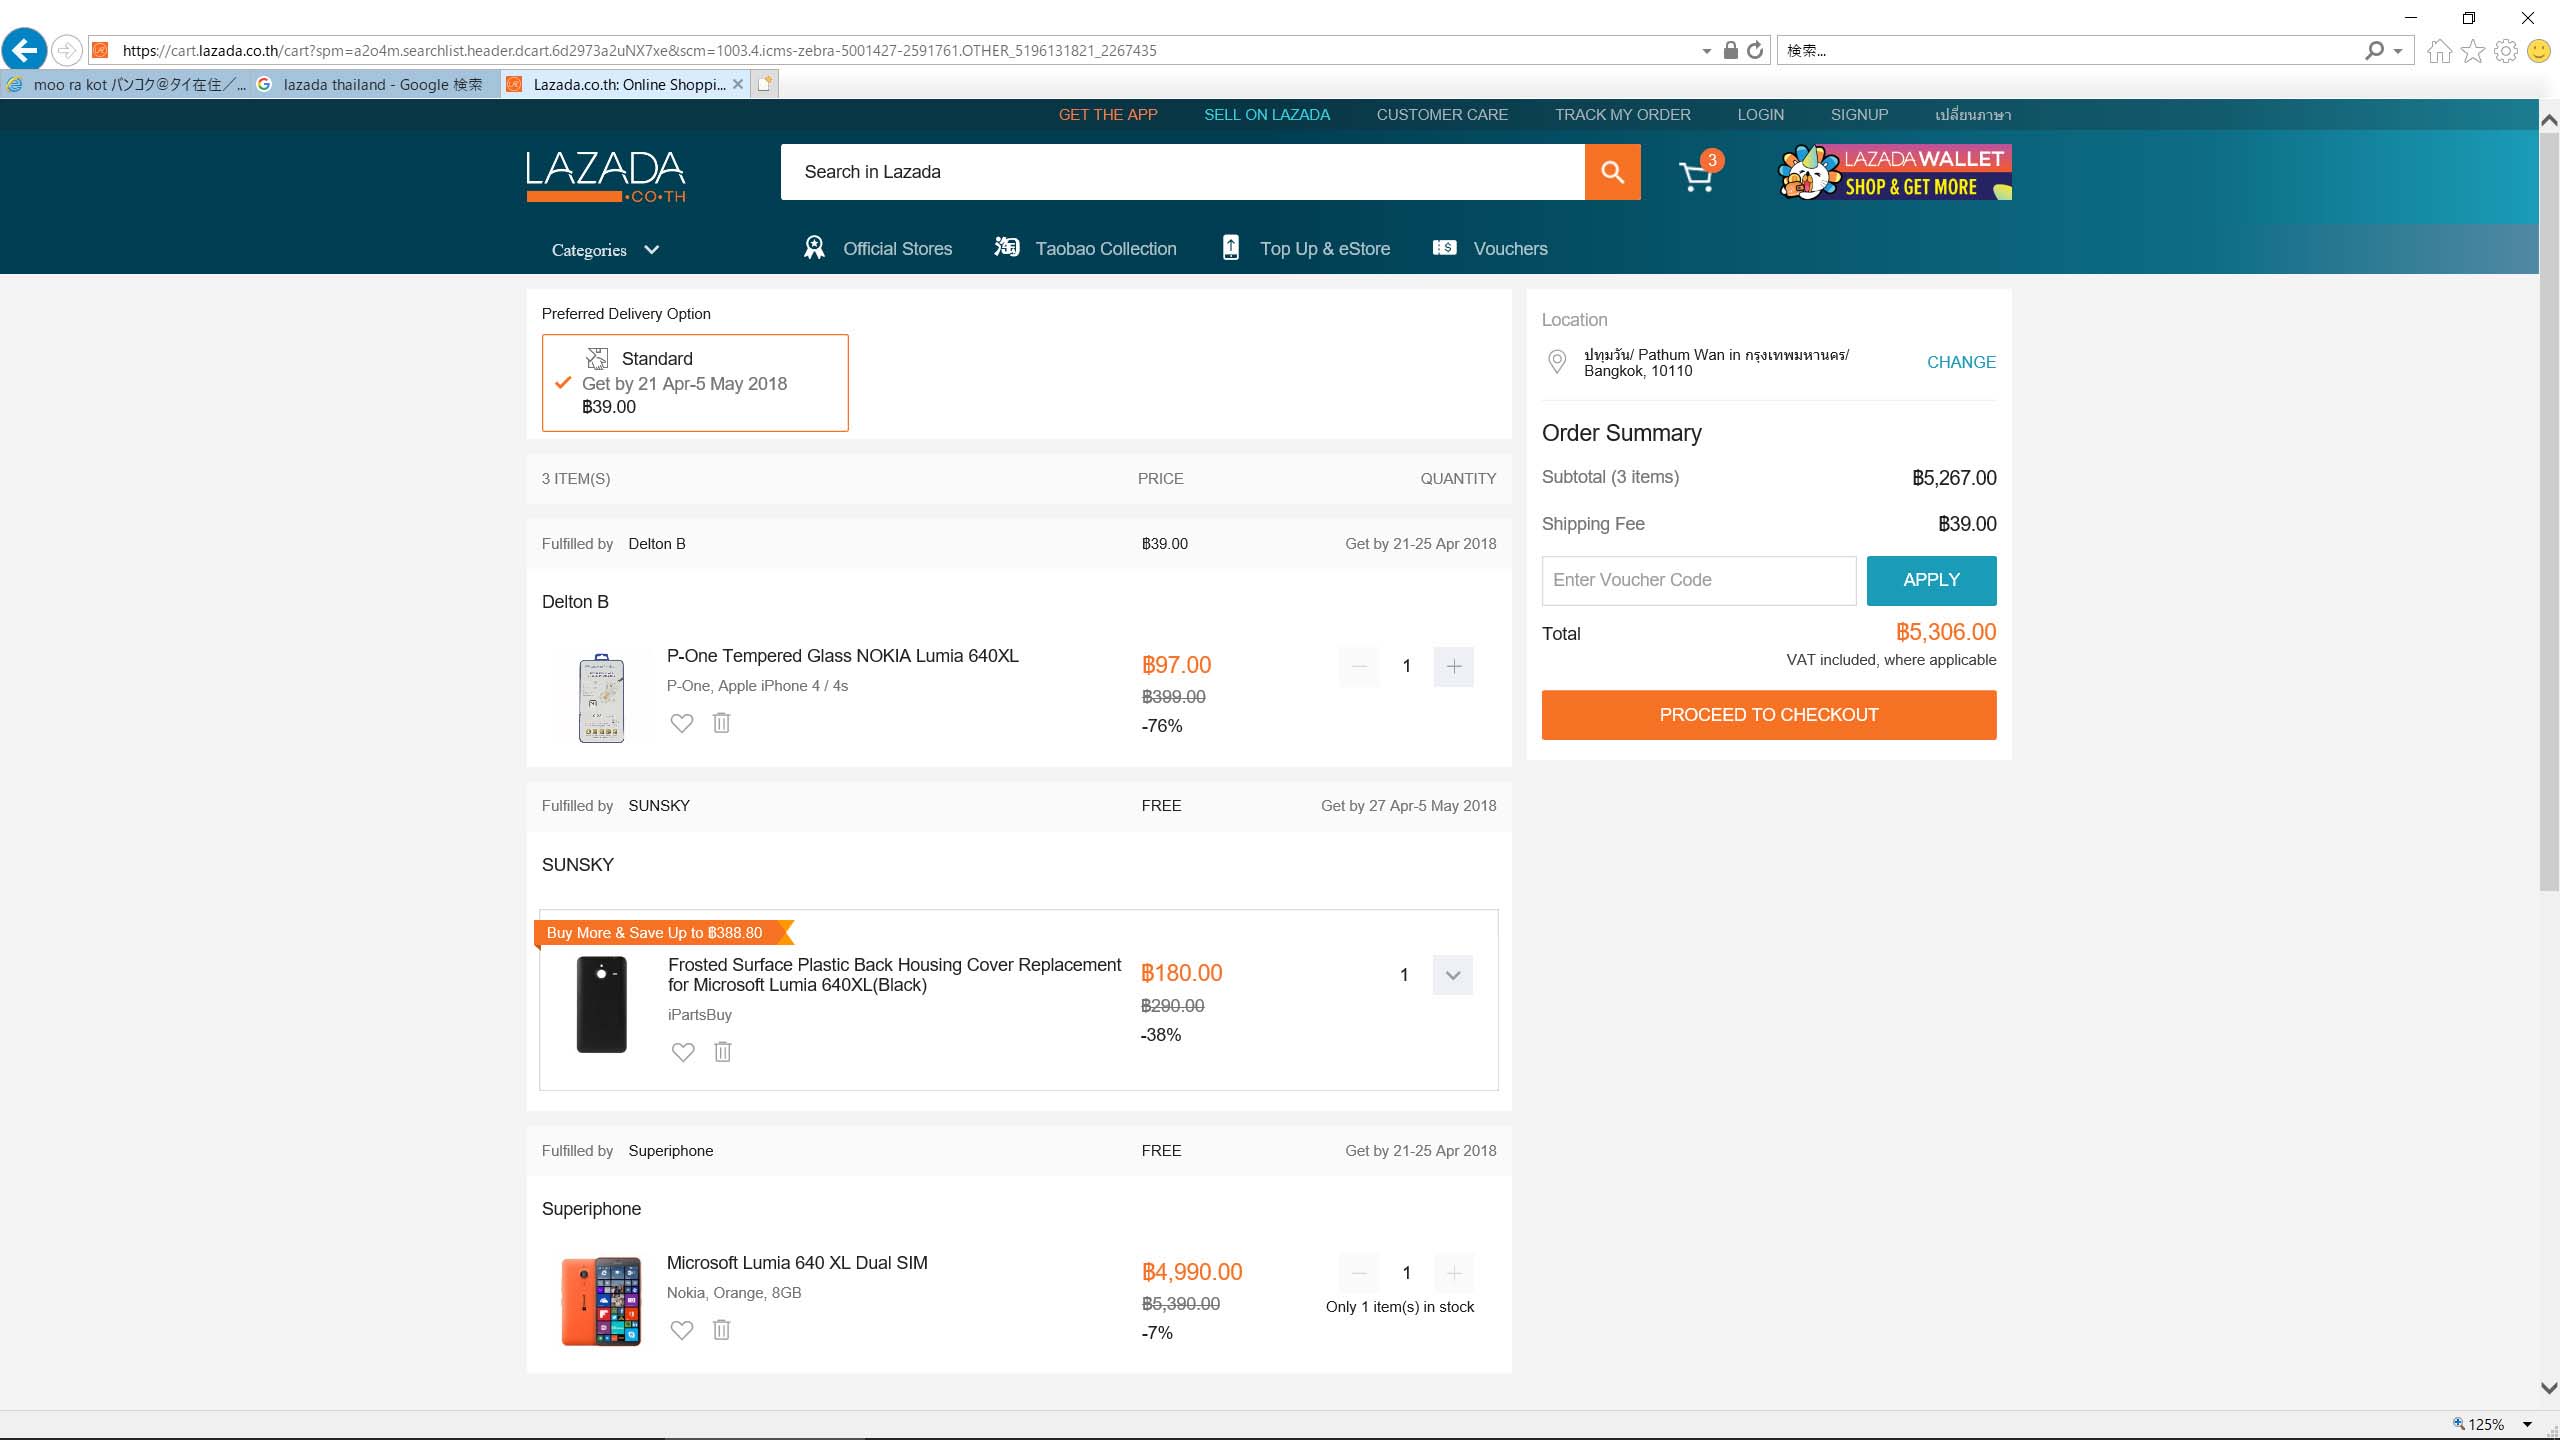Refresh the page with reload icon
The height and width of the screenshot is (1440, 2560).
1755,50
